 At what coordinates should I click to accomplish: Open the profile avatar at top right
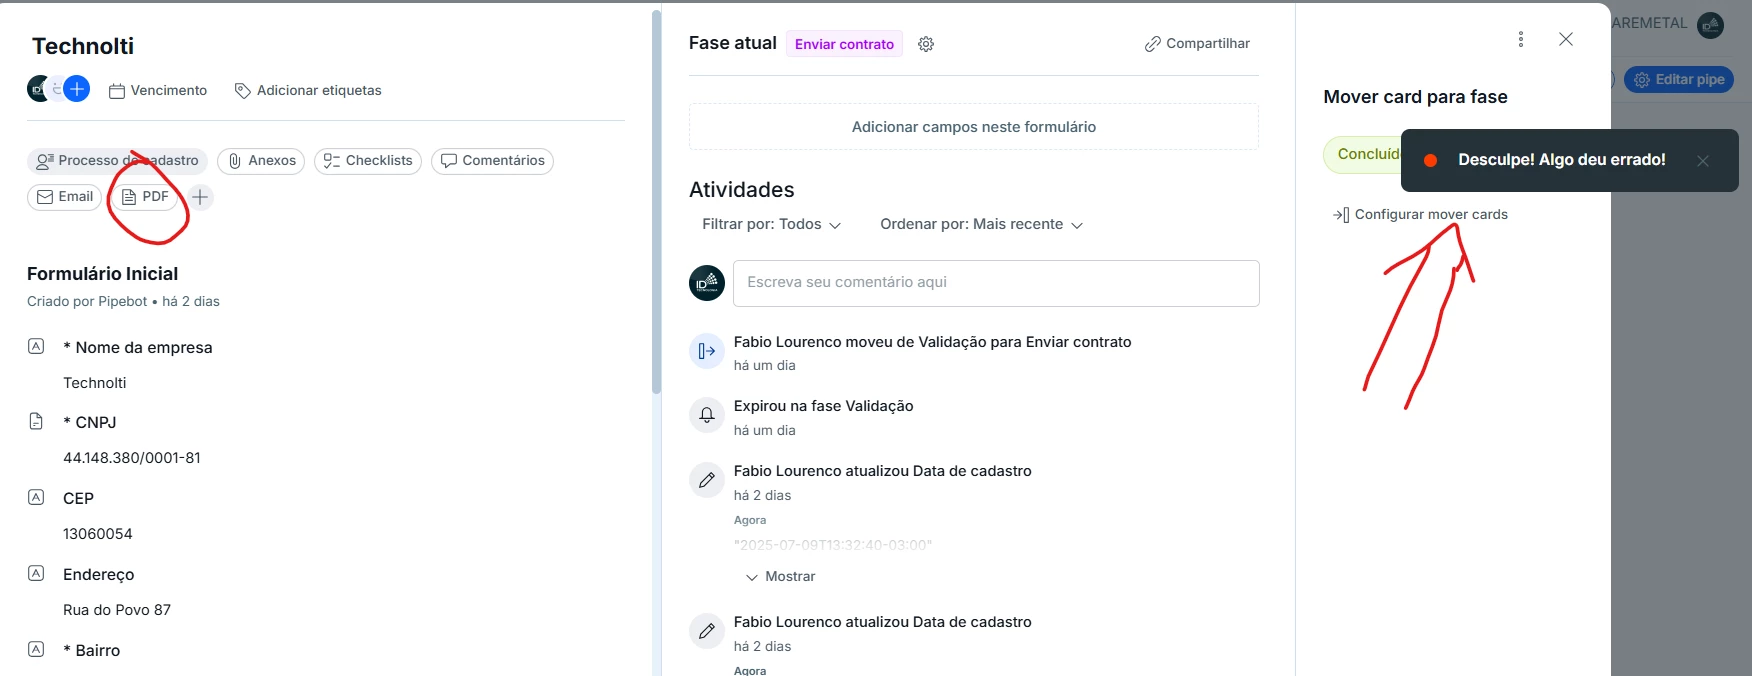pyautogui.click(x=1711, y=25)
